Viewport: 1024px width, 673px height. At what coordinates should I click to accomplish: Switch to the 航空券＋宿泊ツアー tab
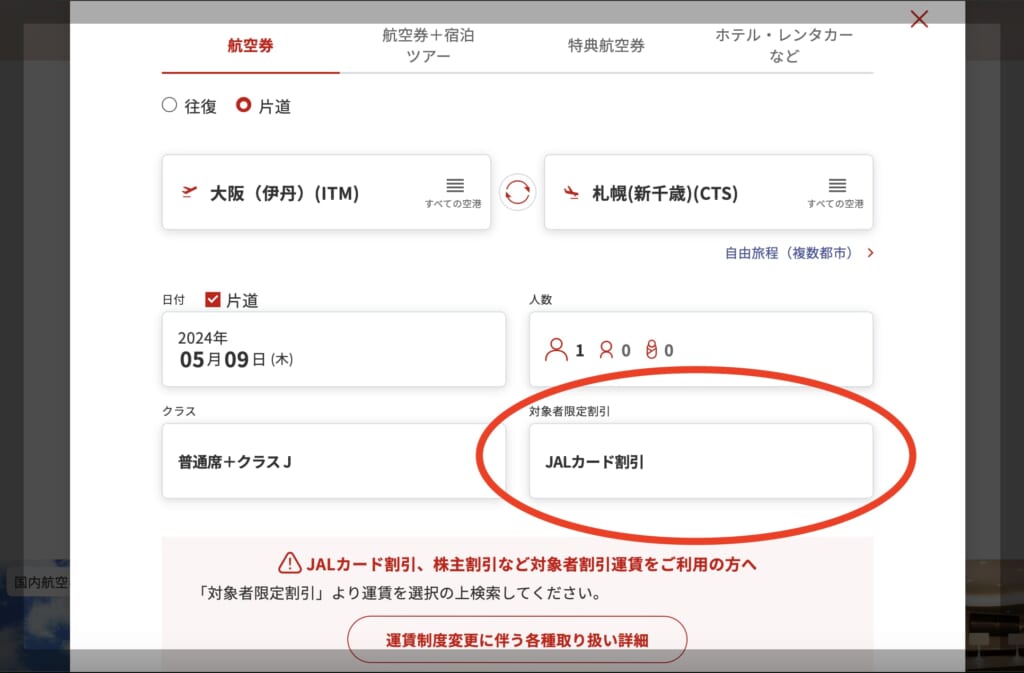point(428,45)
